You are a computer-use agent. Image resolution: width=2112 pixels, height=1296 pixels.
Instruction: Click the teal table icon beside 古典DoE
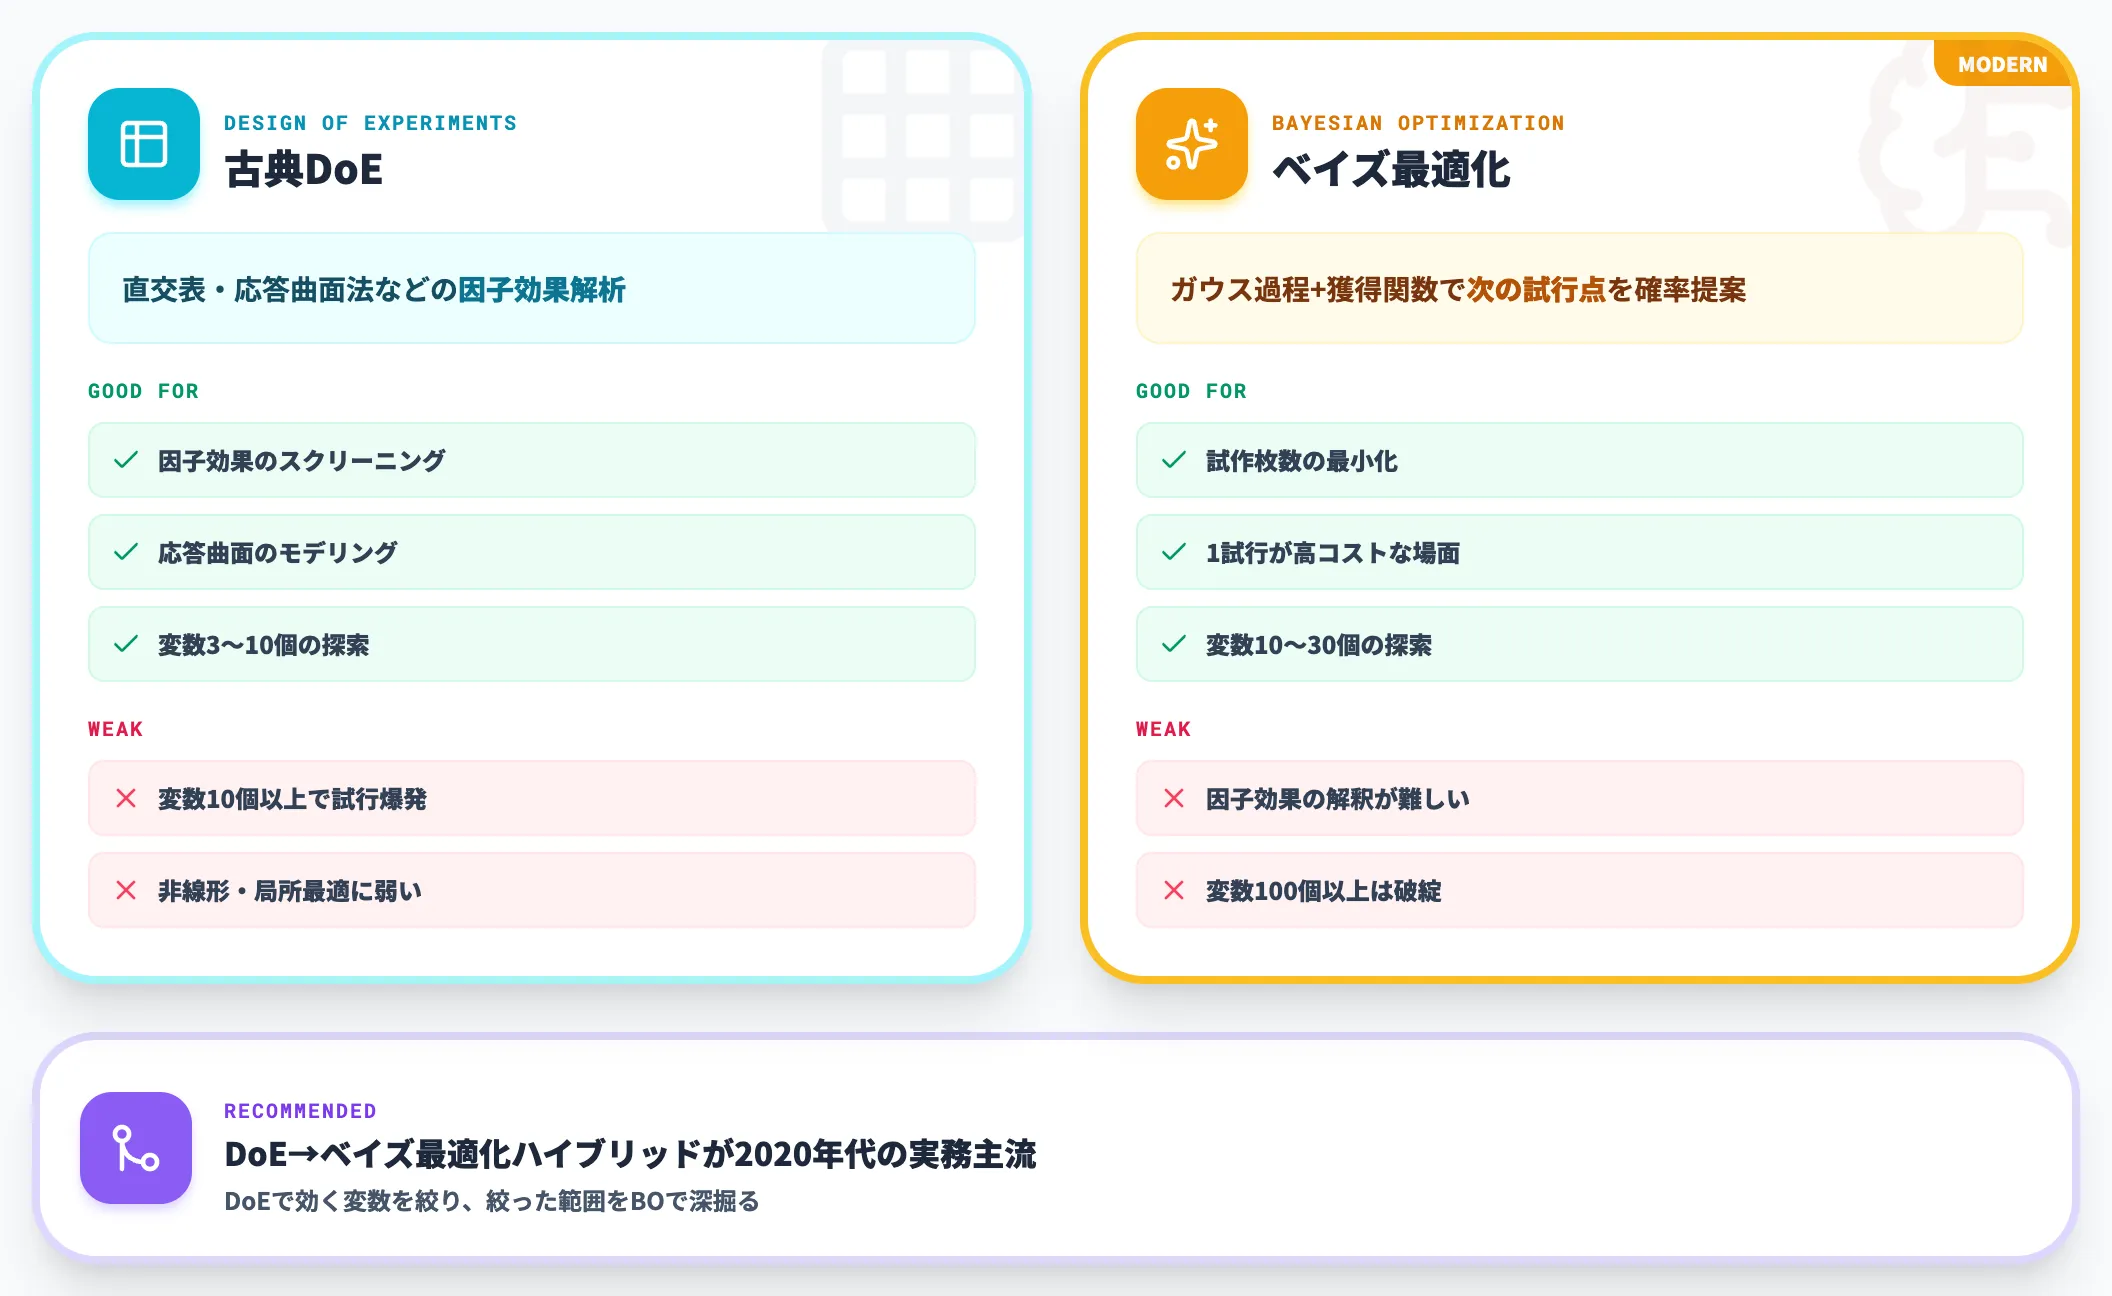[x=144, y=144]
